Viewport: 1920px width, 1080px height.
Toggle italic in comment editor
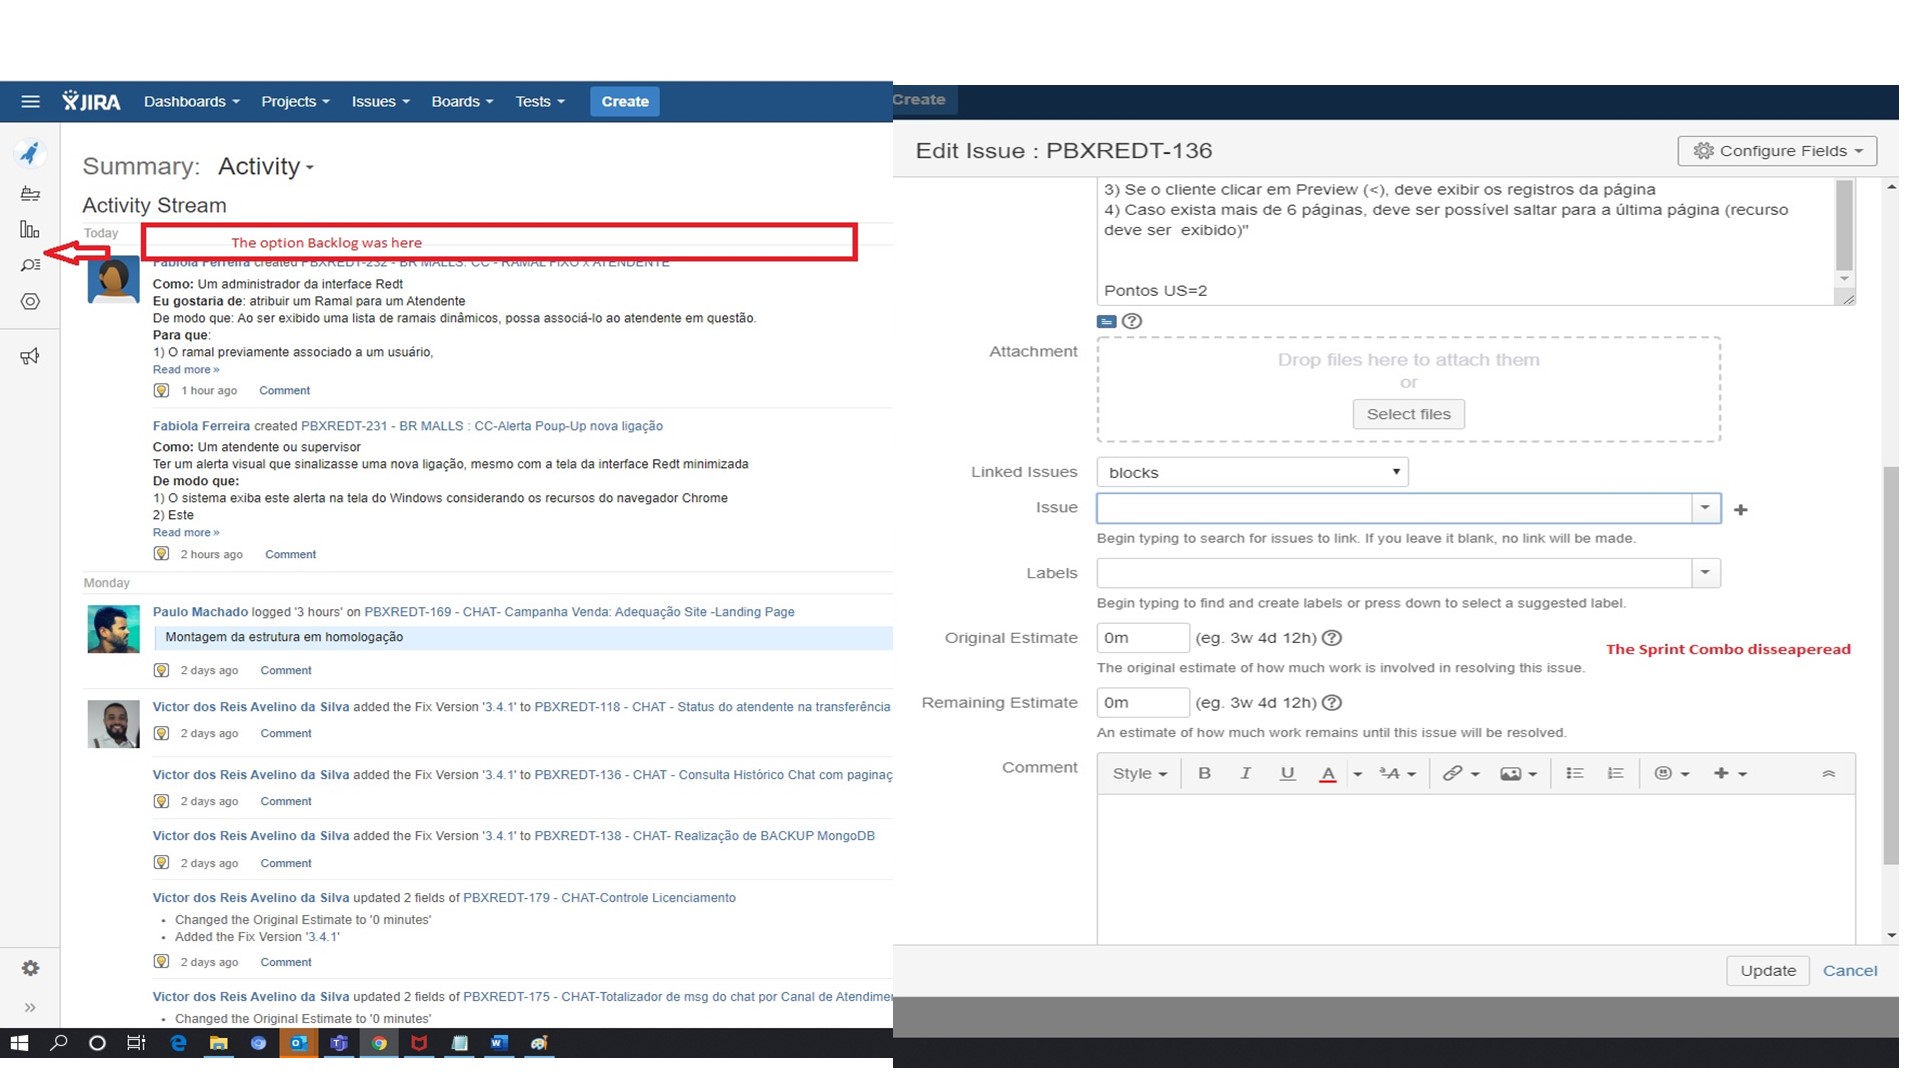[x=1245, y=773]
